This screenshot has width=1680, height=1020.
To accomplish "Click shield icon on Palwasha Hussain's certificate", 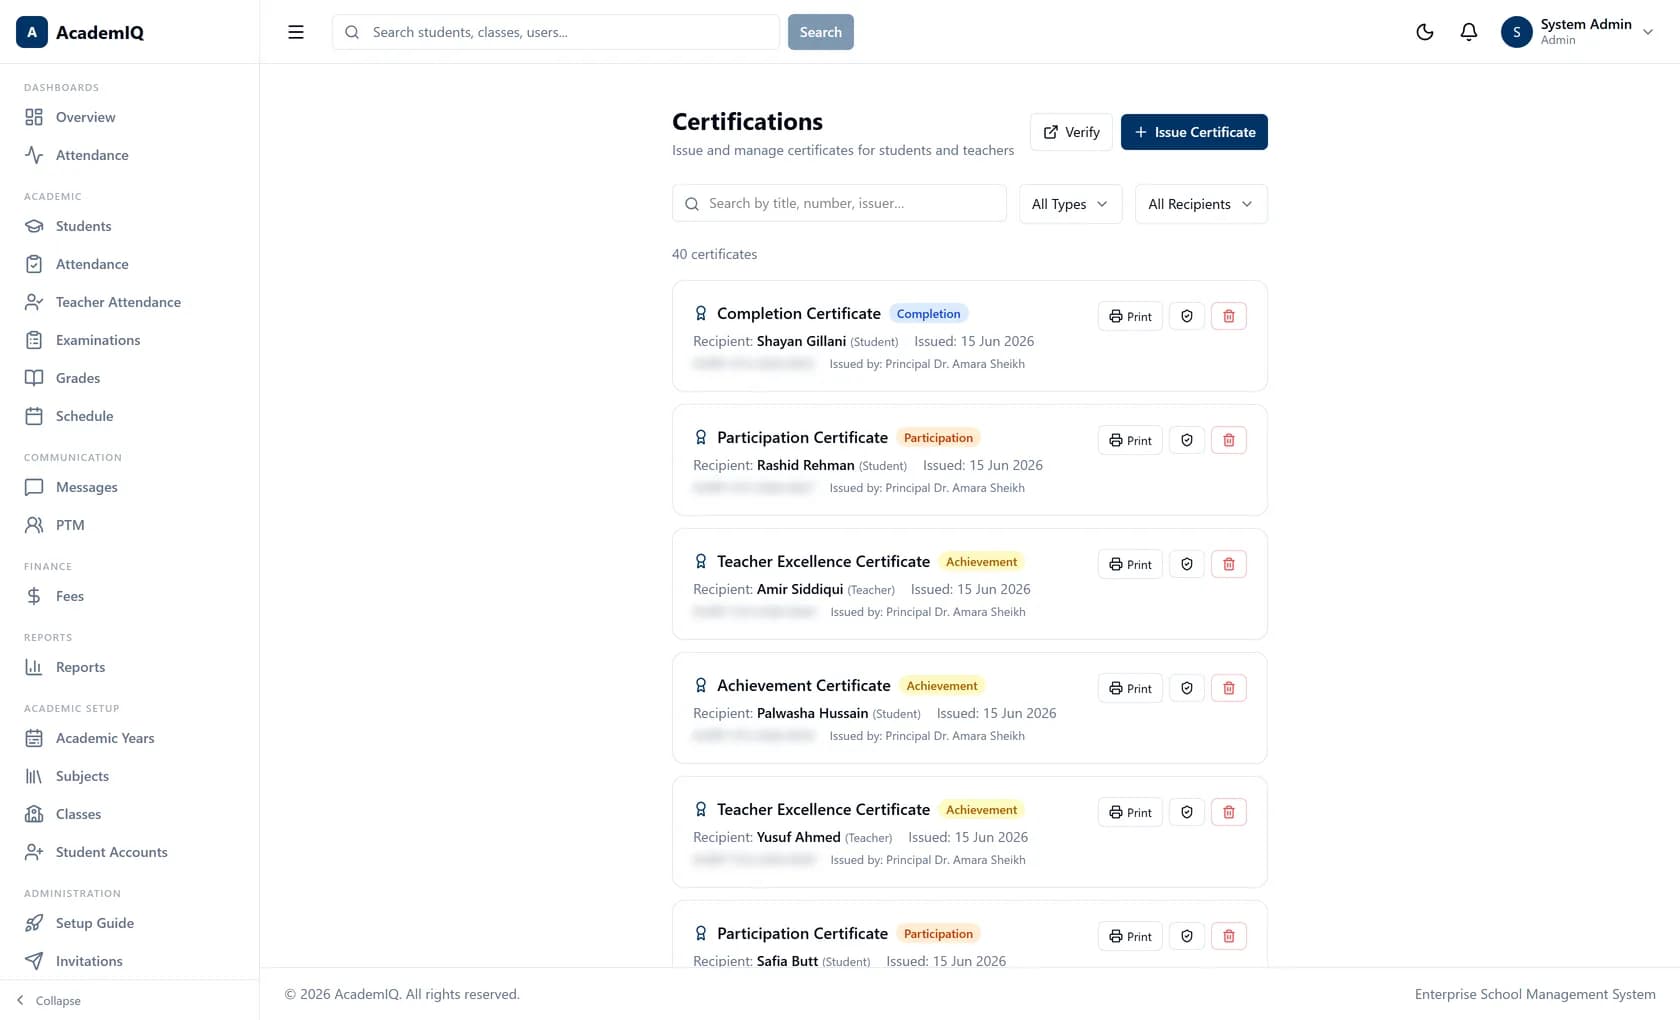I will [1187, 688].
